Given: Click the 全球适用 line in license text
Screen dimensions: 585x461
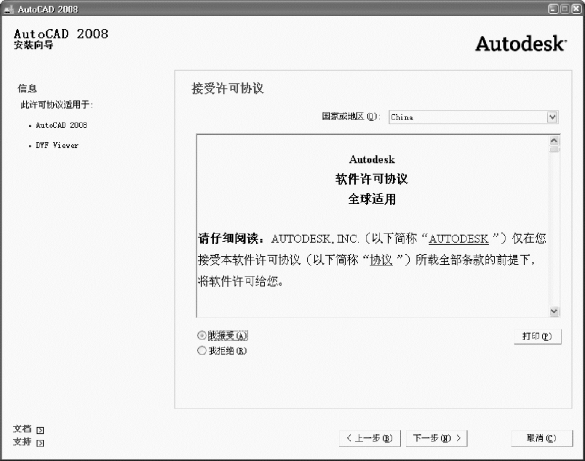Looking at the screenshot, I should [x=372, y=199].
